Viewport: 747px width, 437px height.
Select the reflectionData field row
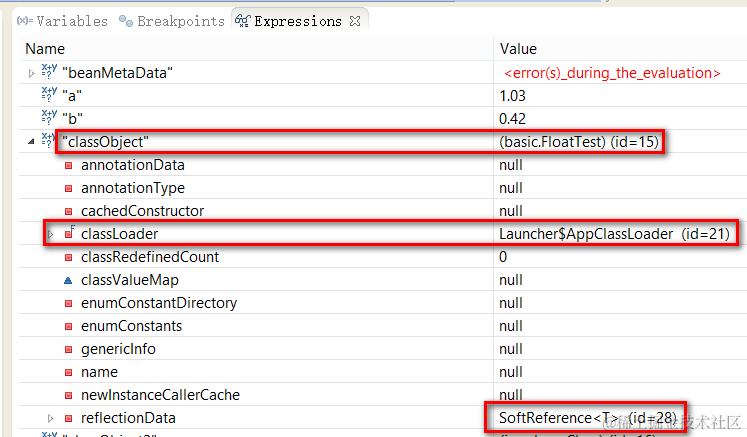point(383,418)
